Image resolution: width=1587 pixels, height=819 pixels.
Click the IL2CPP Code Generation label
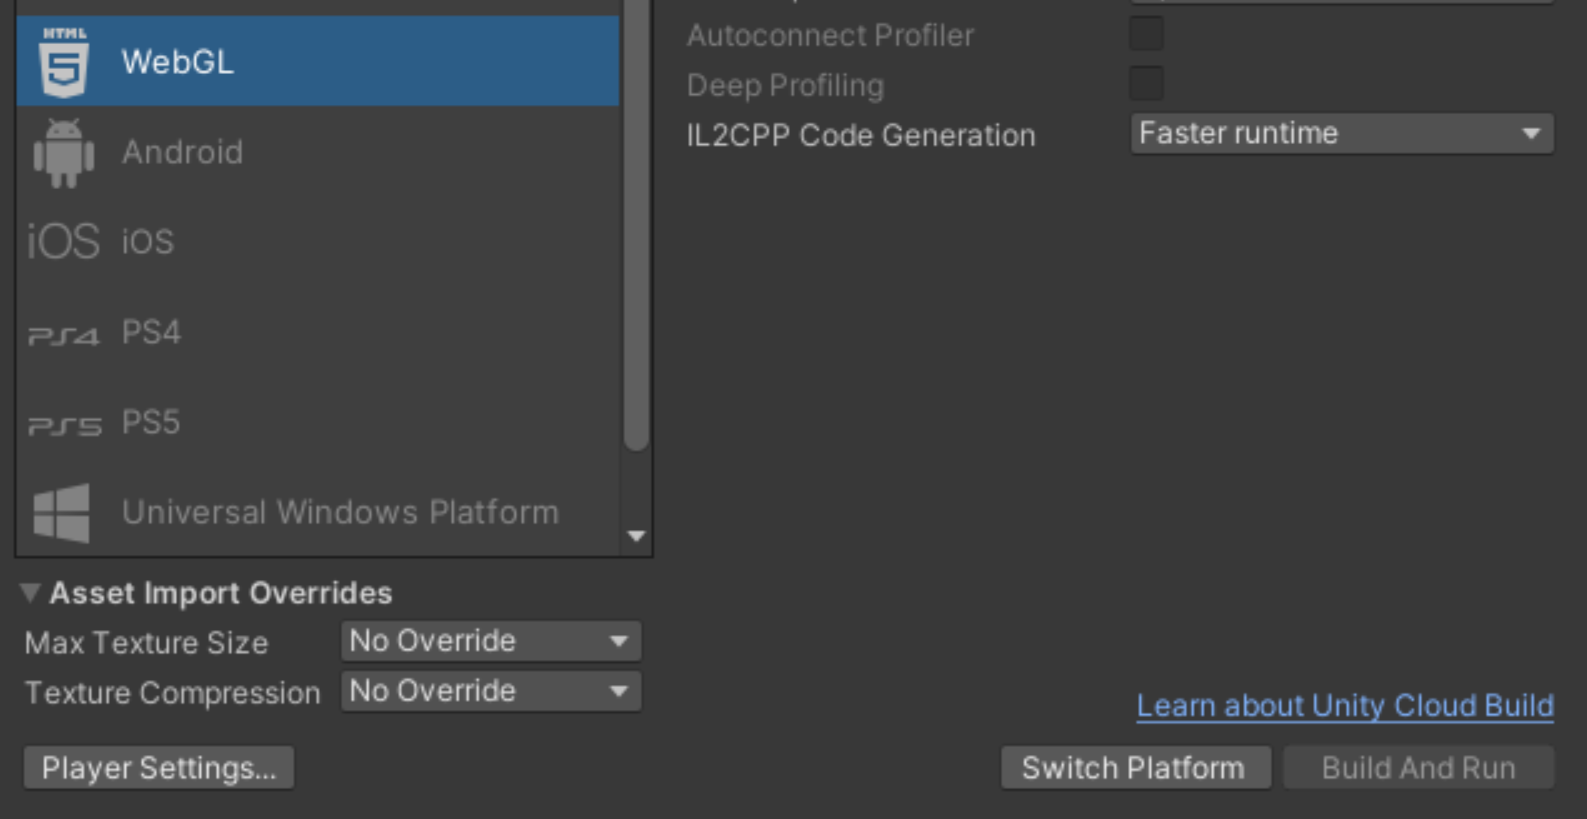pyautogui.click(x=861, y=135)
